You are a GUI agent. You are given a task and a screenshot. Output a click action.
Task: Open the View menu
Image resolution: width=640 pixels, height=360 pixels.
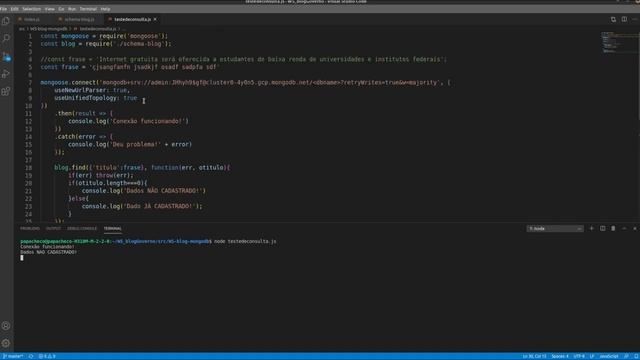[x=49, y=9]
